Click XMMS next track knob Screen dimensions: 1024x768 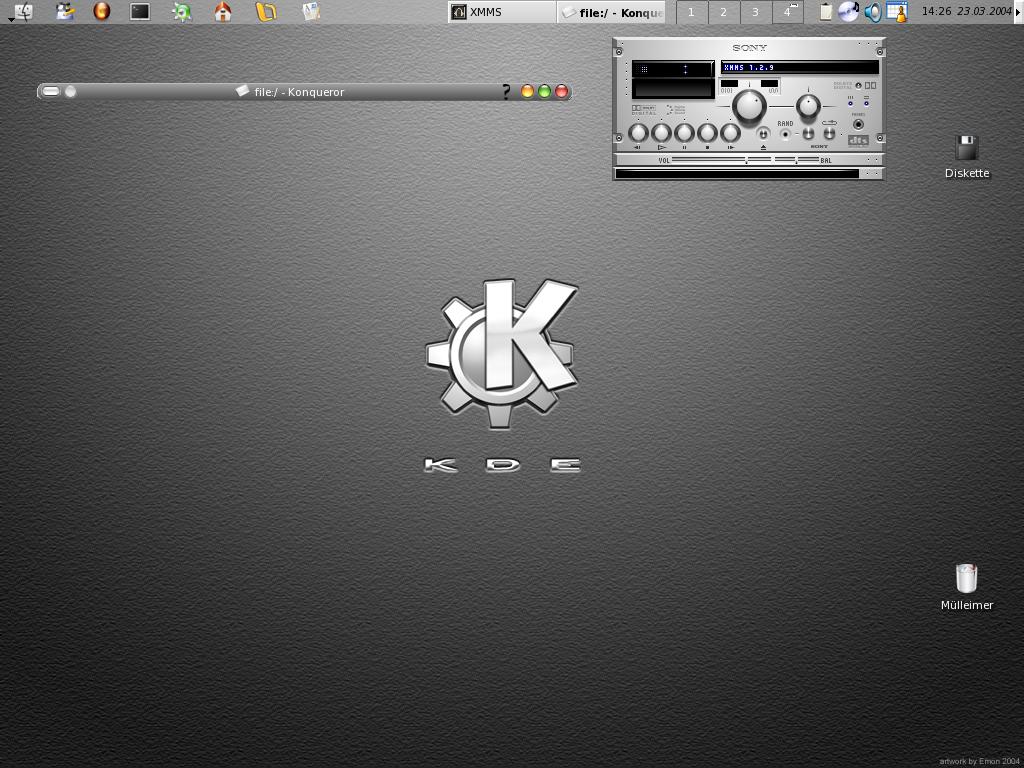[730, 133]
